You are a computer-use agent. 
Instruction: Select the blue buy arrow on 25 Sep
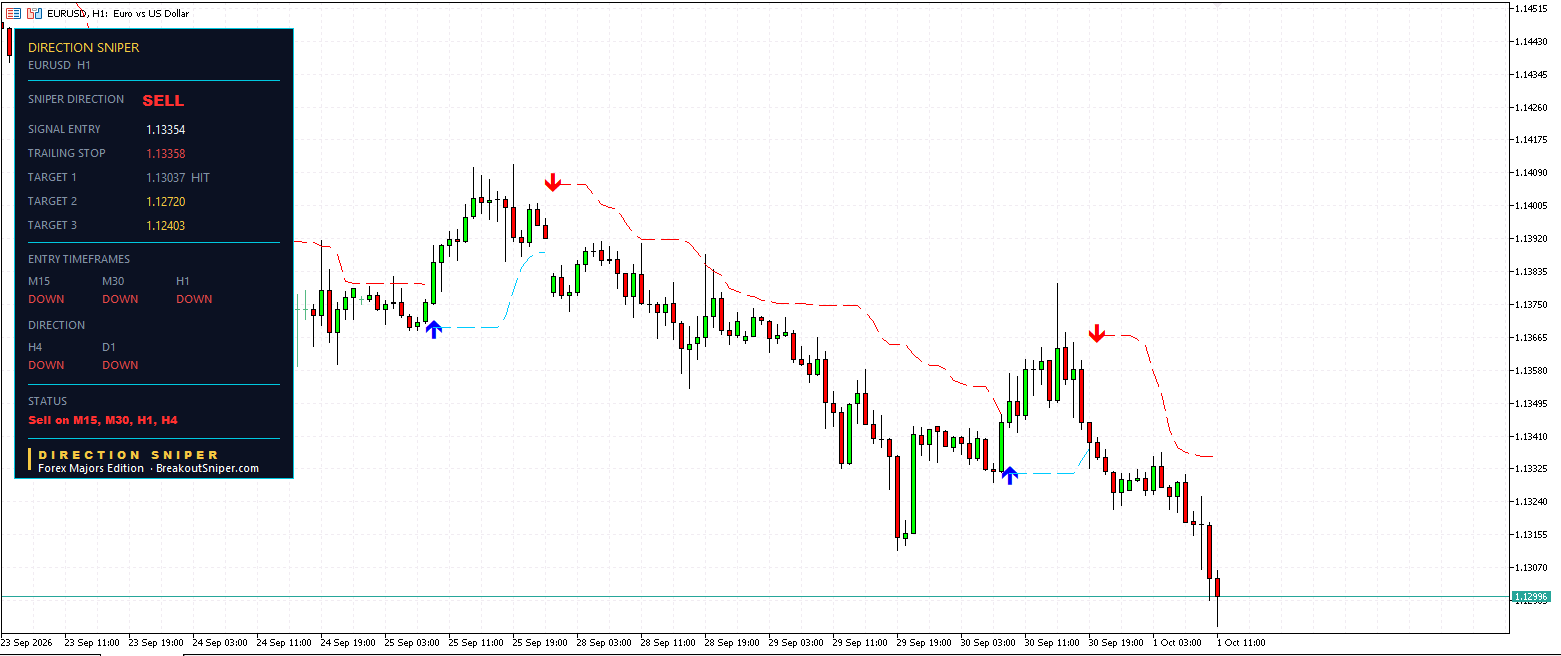pos(433,330)
